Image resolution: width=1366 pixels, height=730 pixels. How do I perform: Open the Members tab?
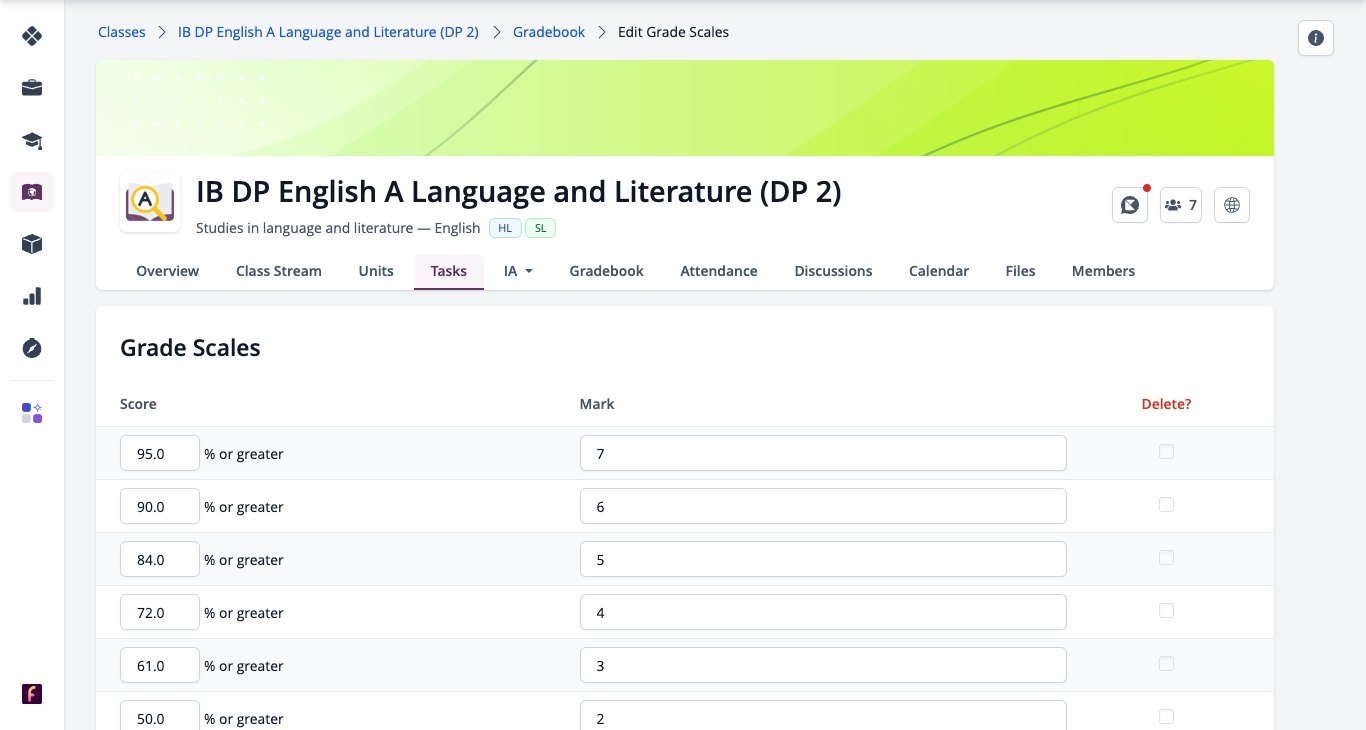click(x=1103, y=271)
